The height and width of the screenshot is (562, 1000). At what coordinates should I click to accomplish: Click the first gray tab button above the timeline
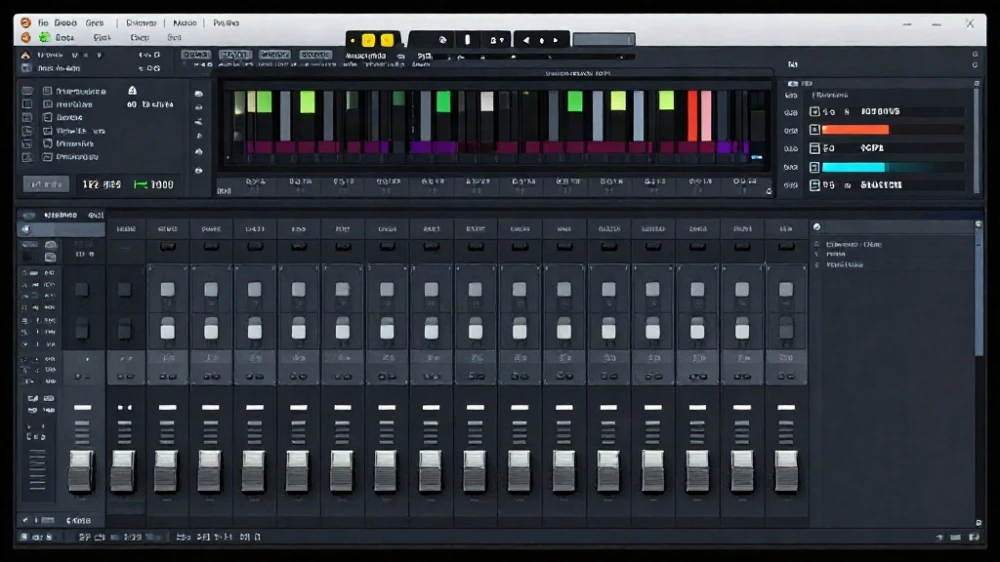pos(196,55)
